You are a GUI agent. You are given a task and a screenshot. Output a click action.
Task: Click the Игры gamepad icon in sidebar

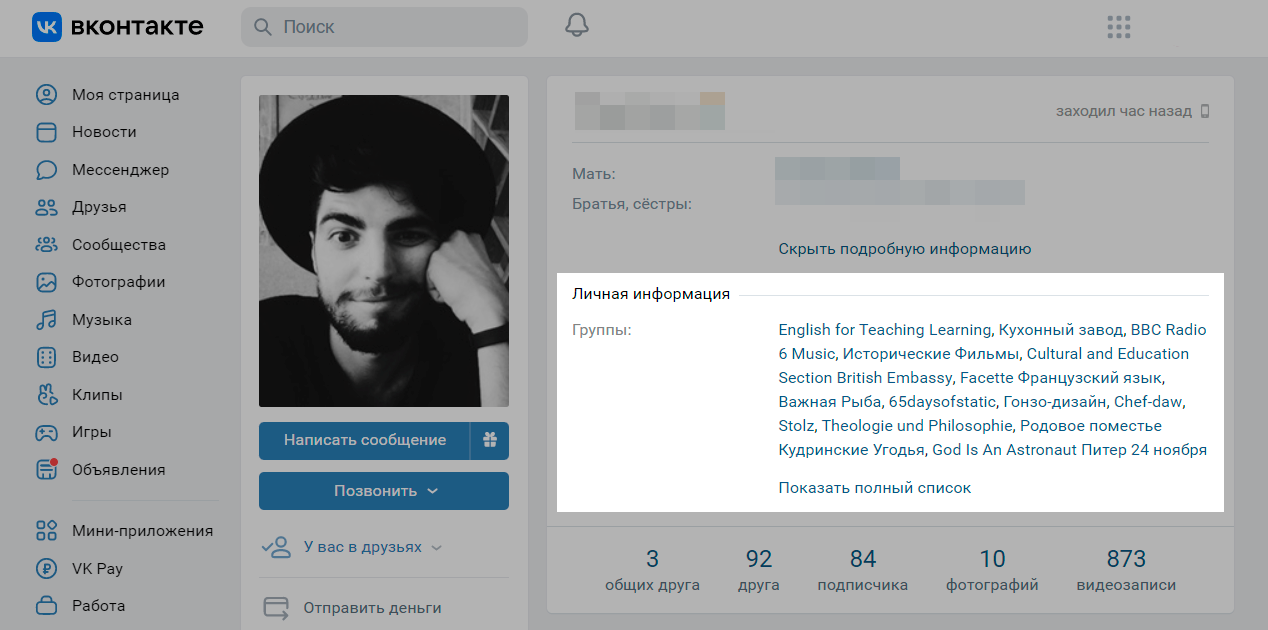click(x=46, y=432)
